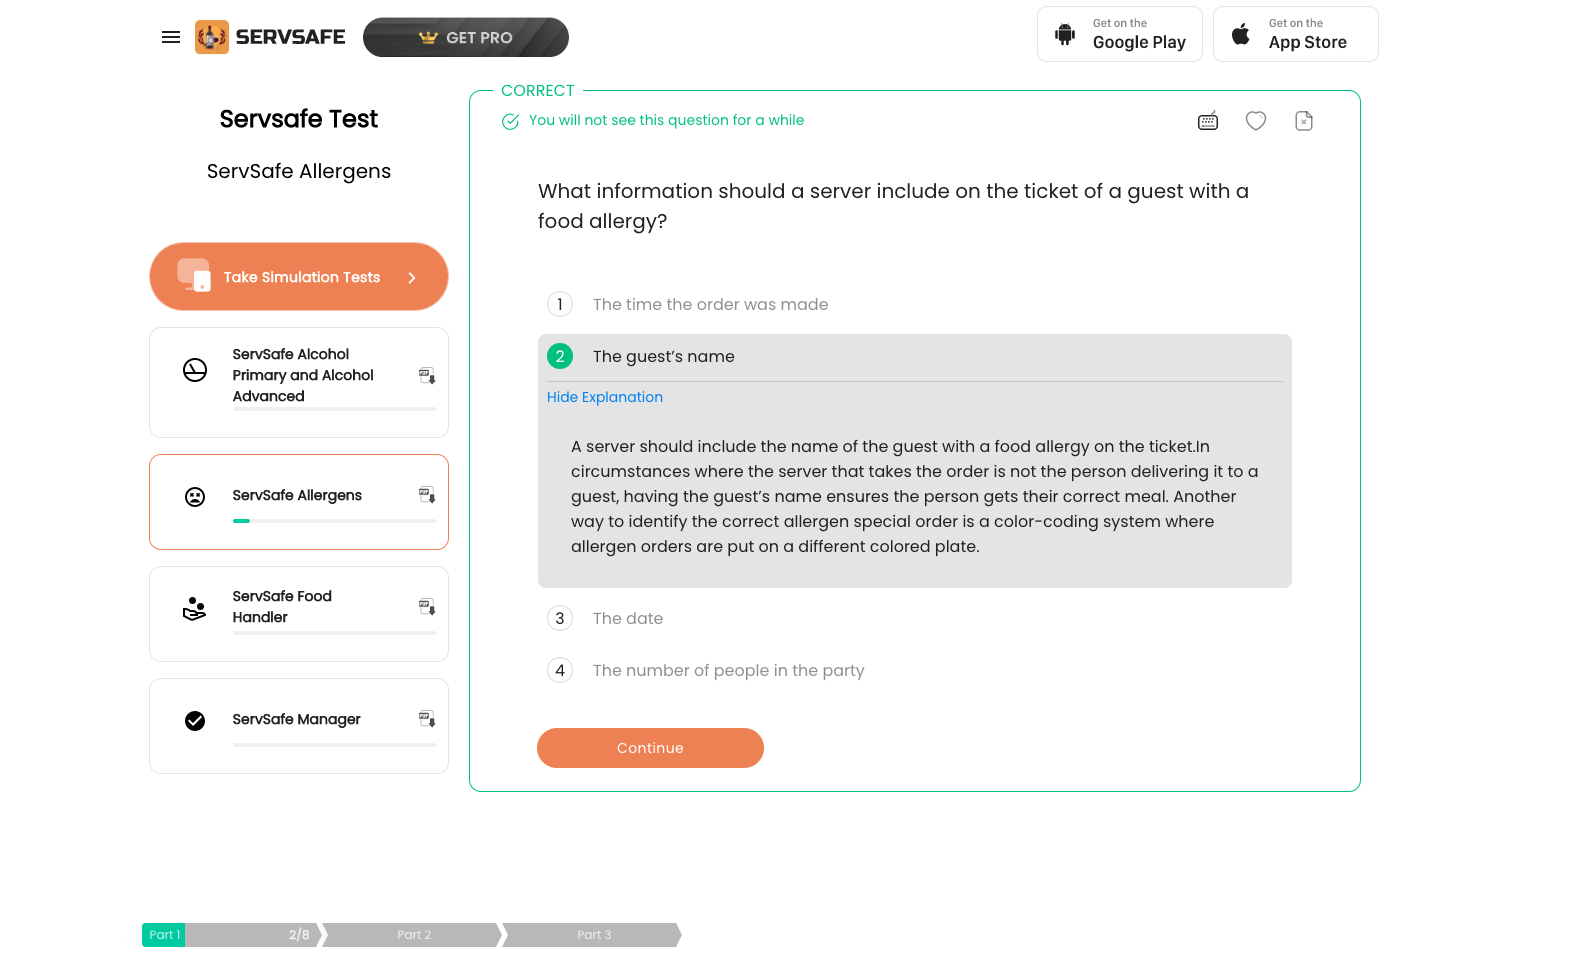1586x957 pixels.
Task: Click the Continue button
Action: (x=650, y=748)
